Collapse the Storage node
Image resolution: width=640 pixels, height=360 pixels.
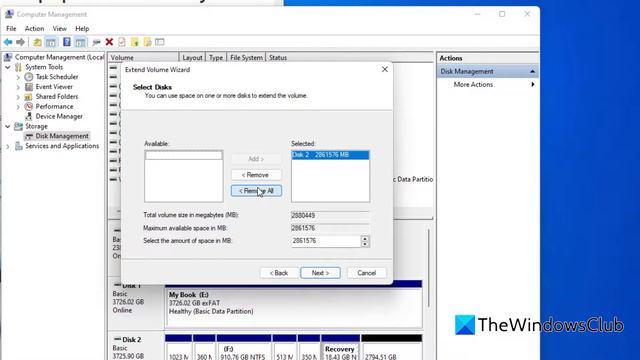(x=8, y=127)
